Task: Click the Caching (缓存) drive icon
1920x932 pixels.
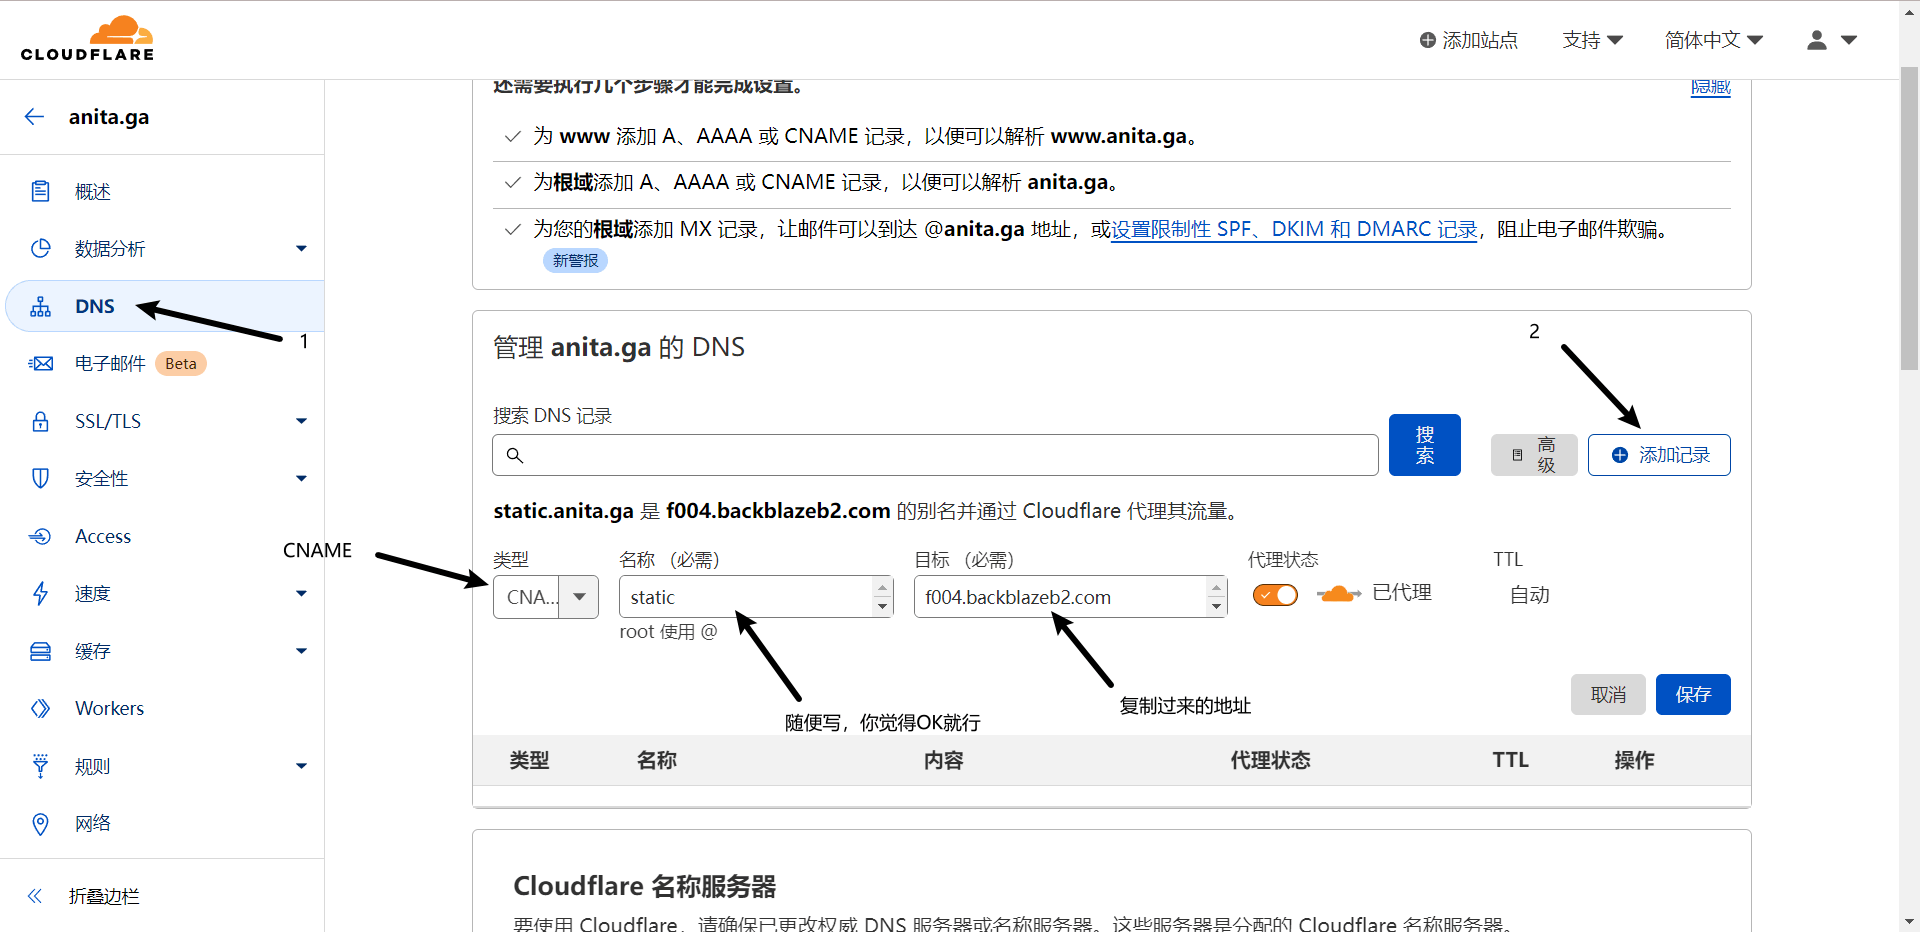Action: point(40,651)
